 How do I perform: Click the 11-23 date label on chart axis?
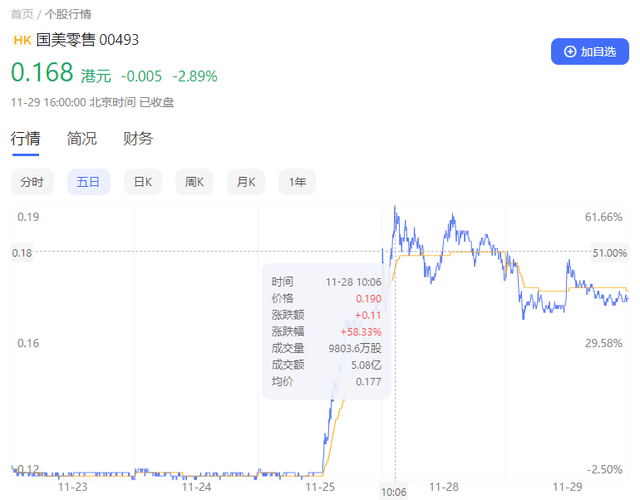(73, 487)
